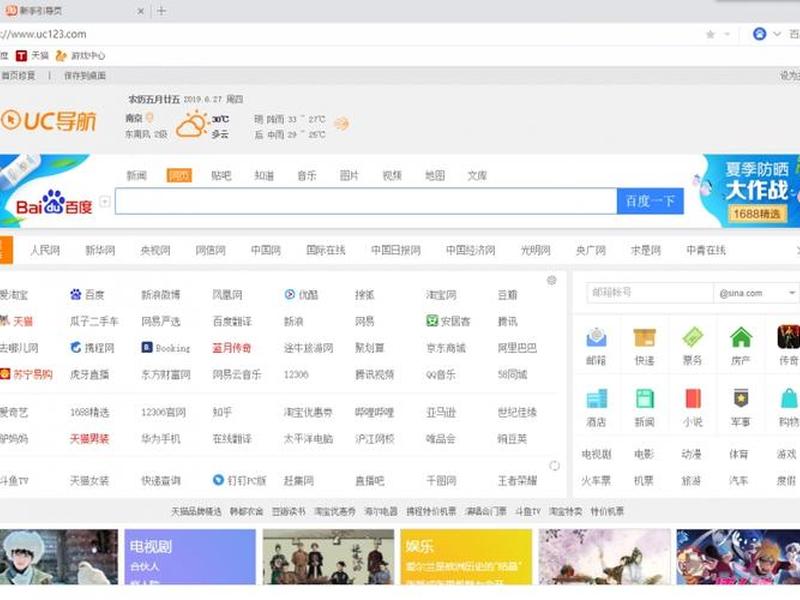The height and width of the screenshot is (600, 800).
Task: Open the 邮箱 mail icon shortcut
Action: click(x=596, y=337)
